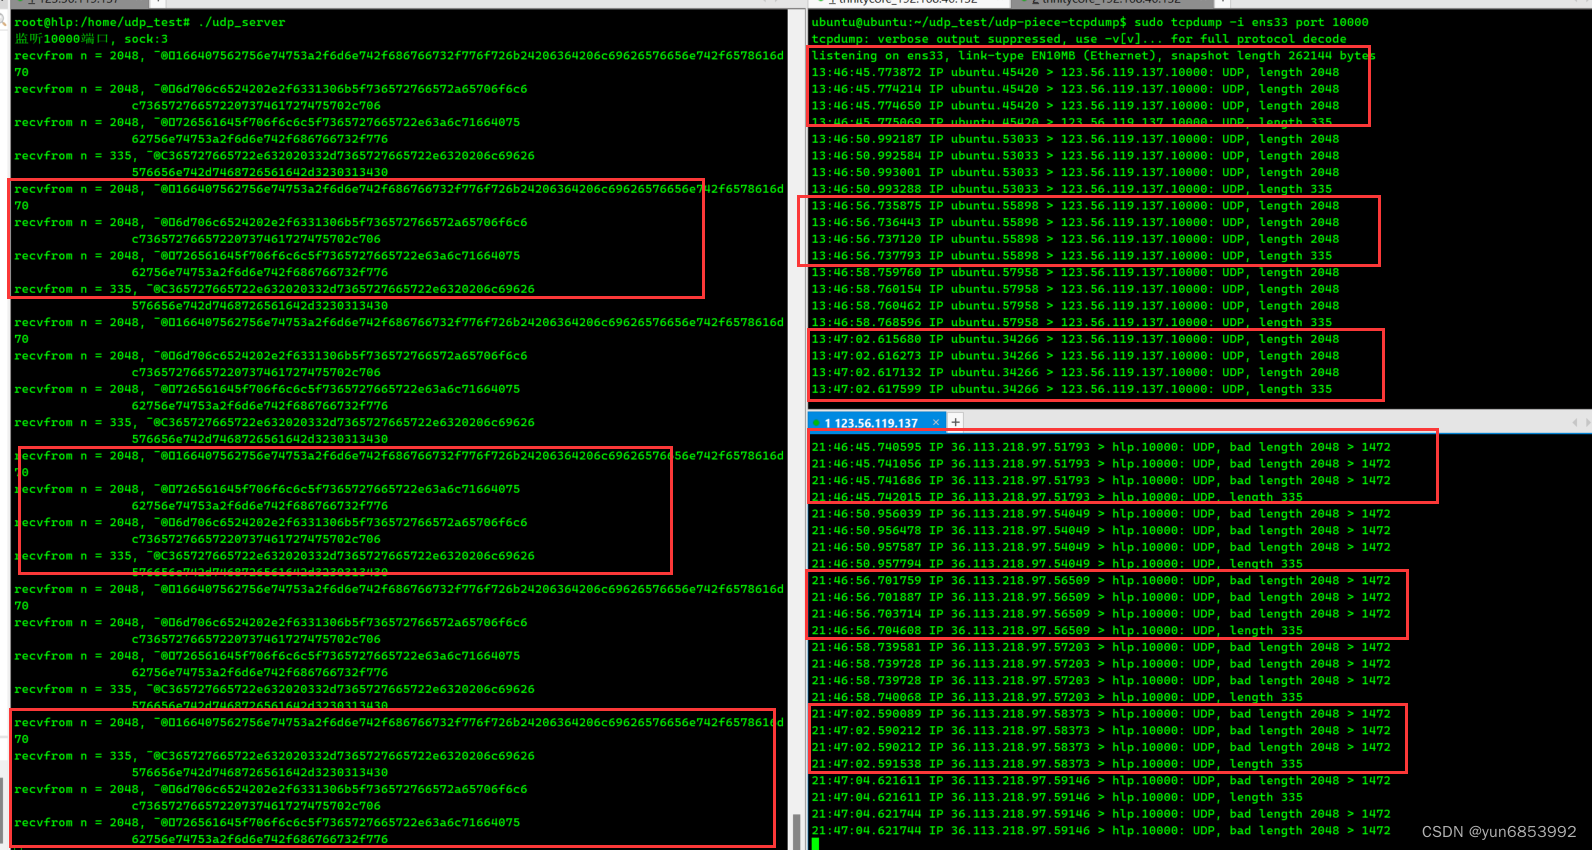Select the 21:46:56.701759 bad length line

[x=1101, y=580]
